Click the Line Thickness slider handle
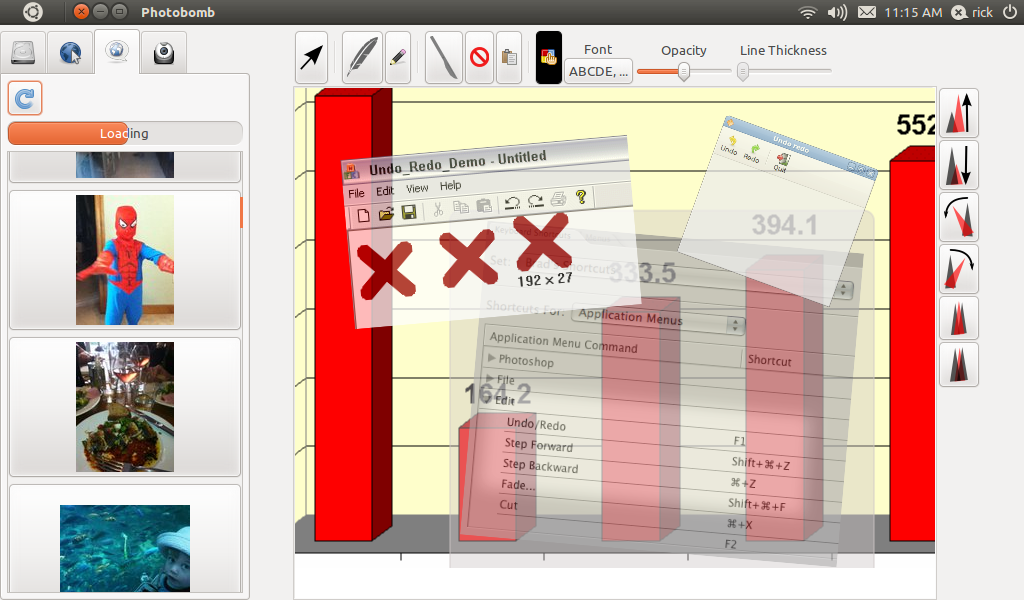 tap(743, 71)
